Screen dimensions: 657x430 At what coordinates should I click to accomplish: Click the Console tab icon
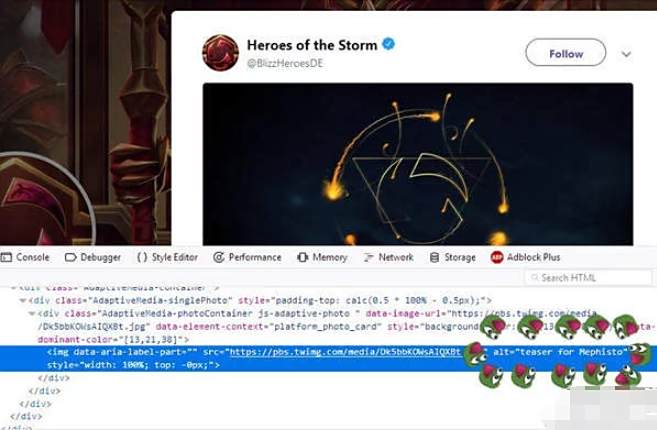6,257
